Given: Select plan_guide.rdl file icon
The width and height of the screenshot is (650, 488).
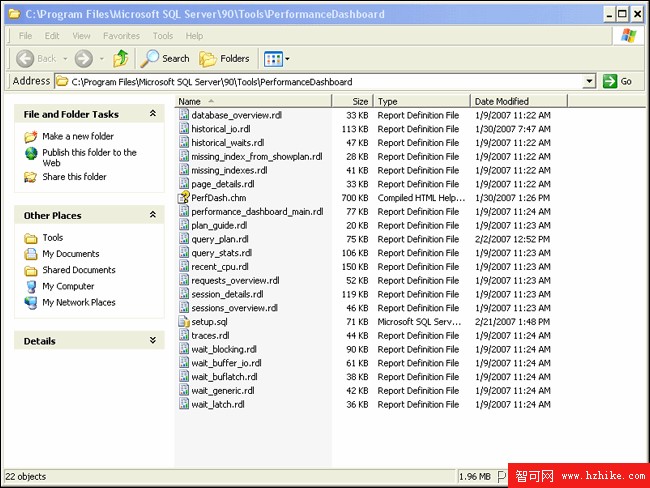Looking at the screenshot, I should 184,225.
